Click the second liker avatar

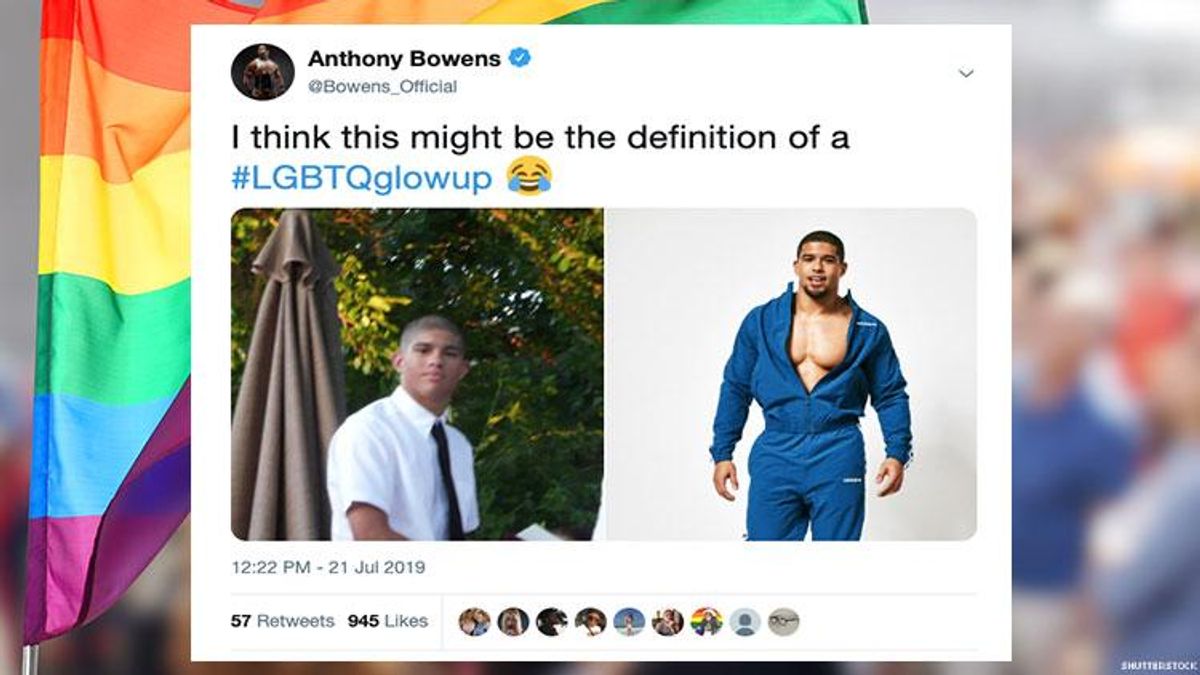(513, 622)
